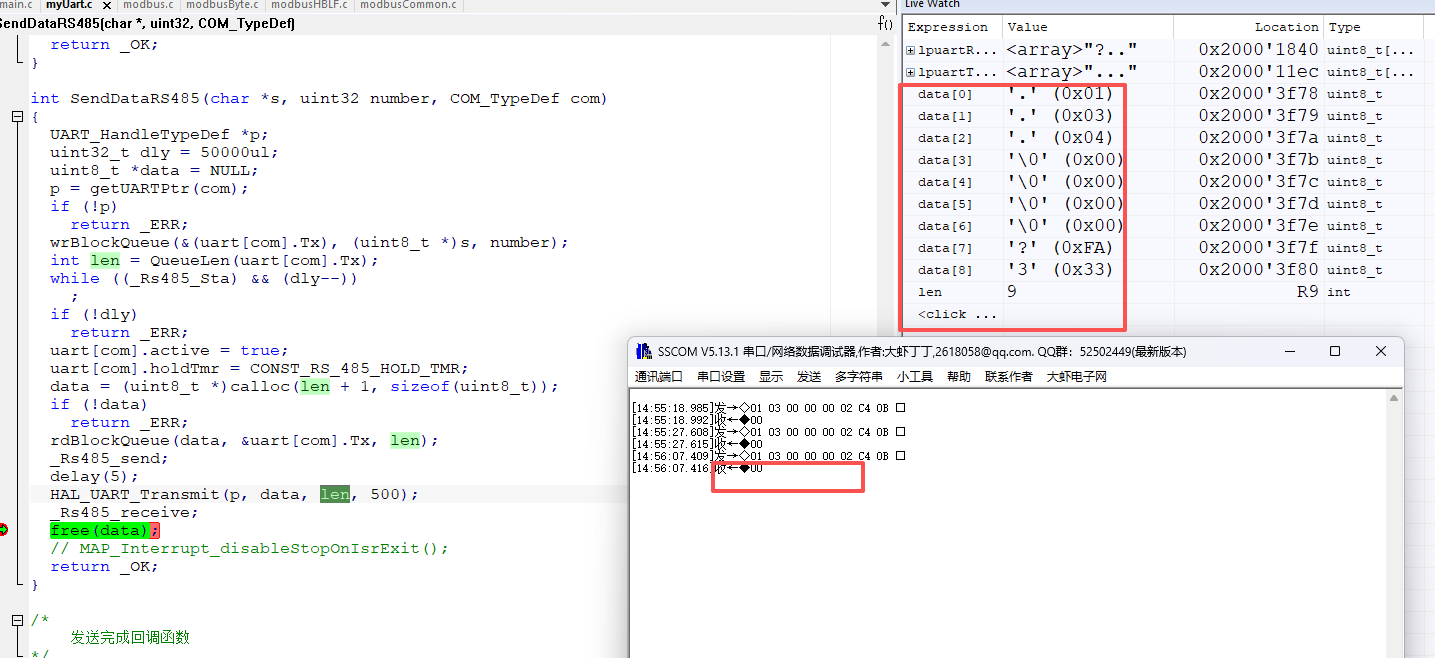Expand the lpuartR... array in Live Watch
This screenshot has width=1435, height=658.
point(910,50)
